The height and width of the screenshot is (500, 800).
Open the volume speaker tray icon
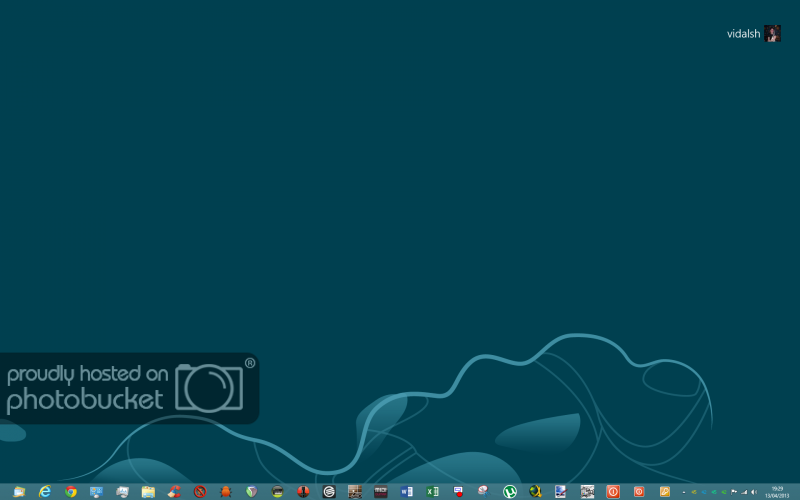click(754, 492)
